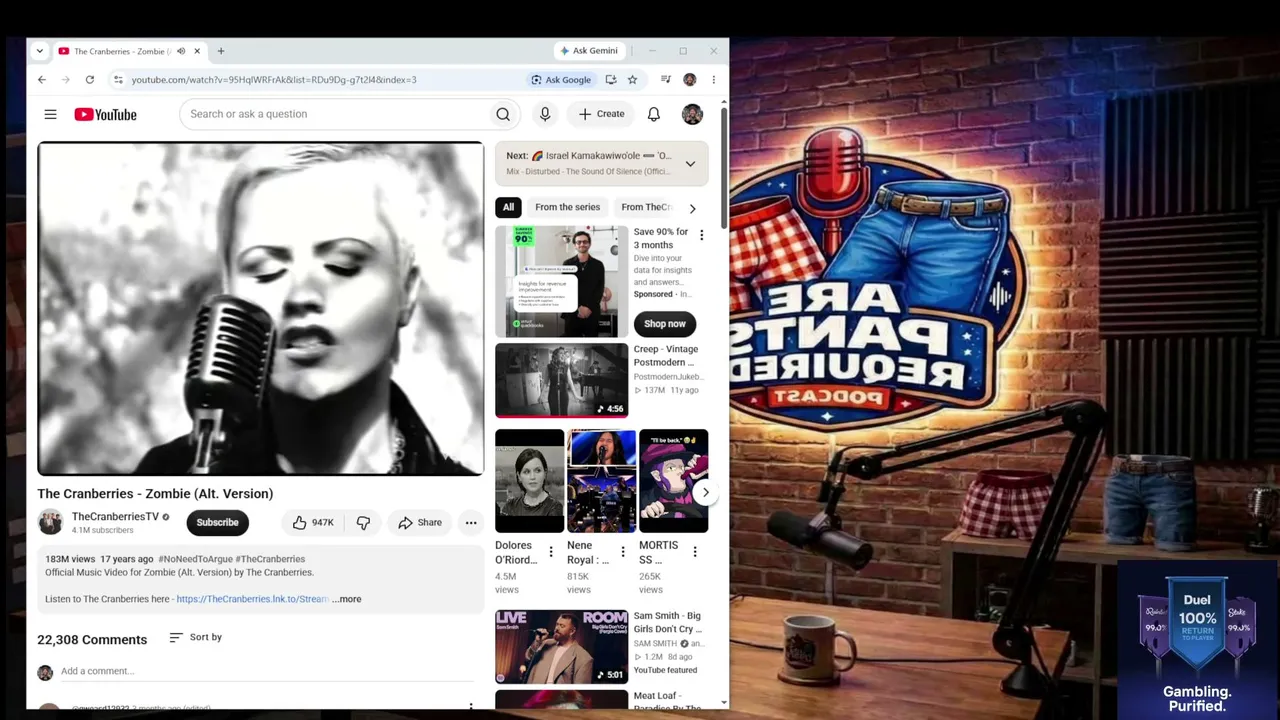Open the media controls icon in Chrome toolbar
The image size is (1280, 720).
tap(665, 80)
